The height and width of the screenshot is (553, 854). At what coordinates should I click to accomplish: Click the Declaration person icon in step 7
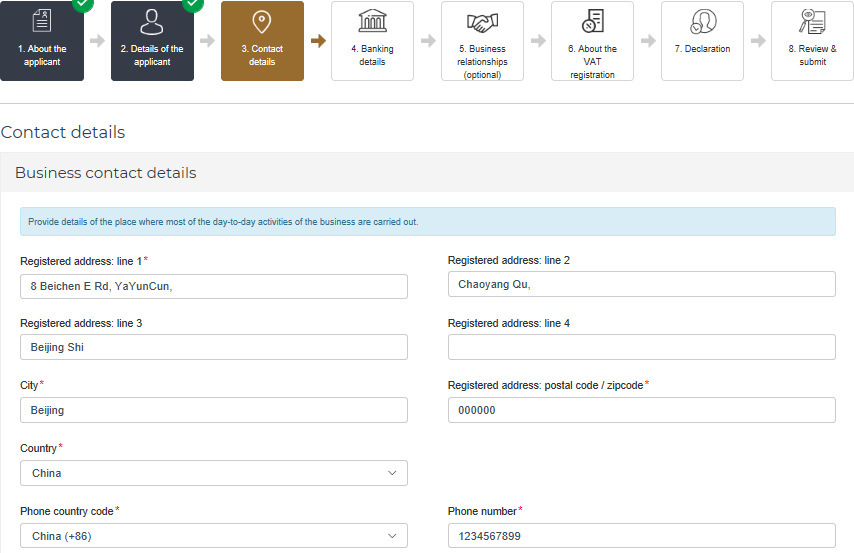click(703, 22)
